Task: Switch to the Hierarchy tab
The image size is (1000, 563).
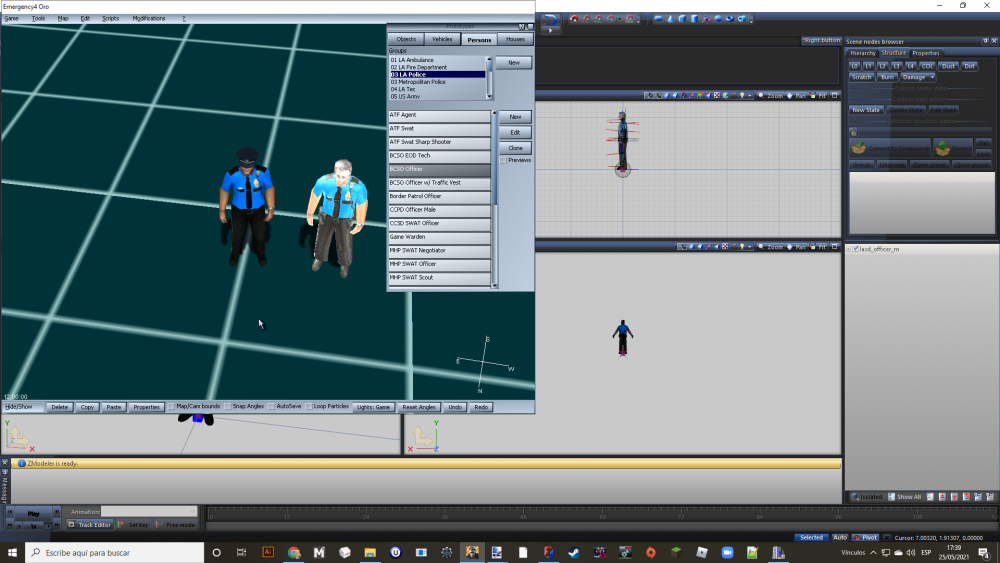Action: point(863,53)
